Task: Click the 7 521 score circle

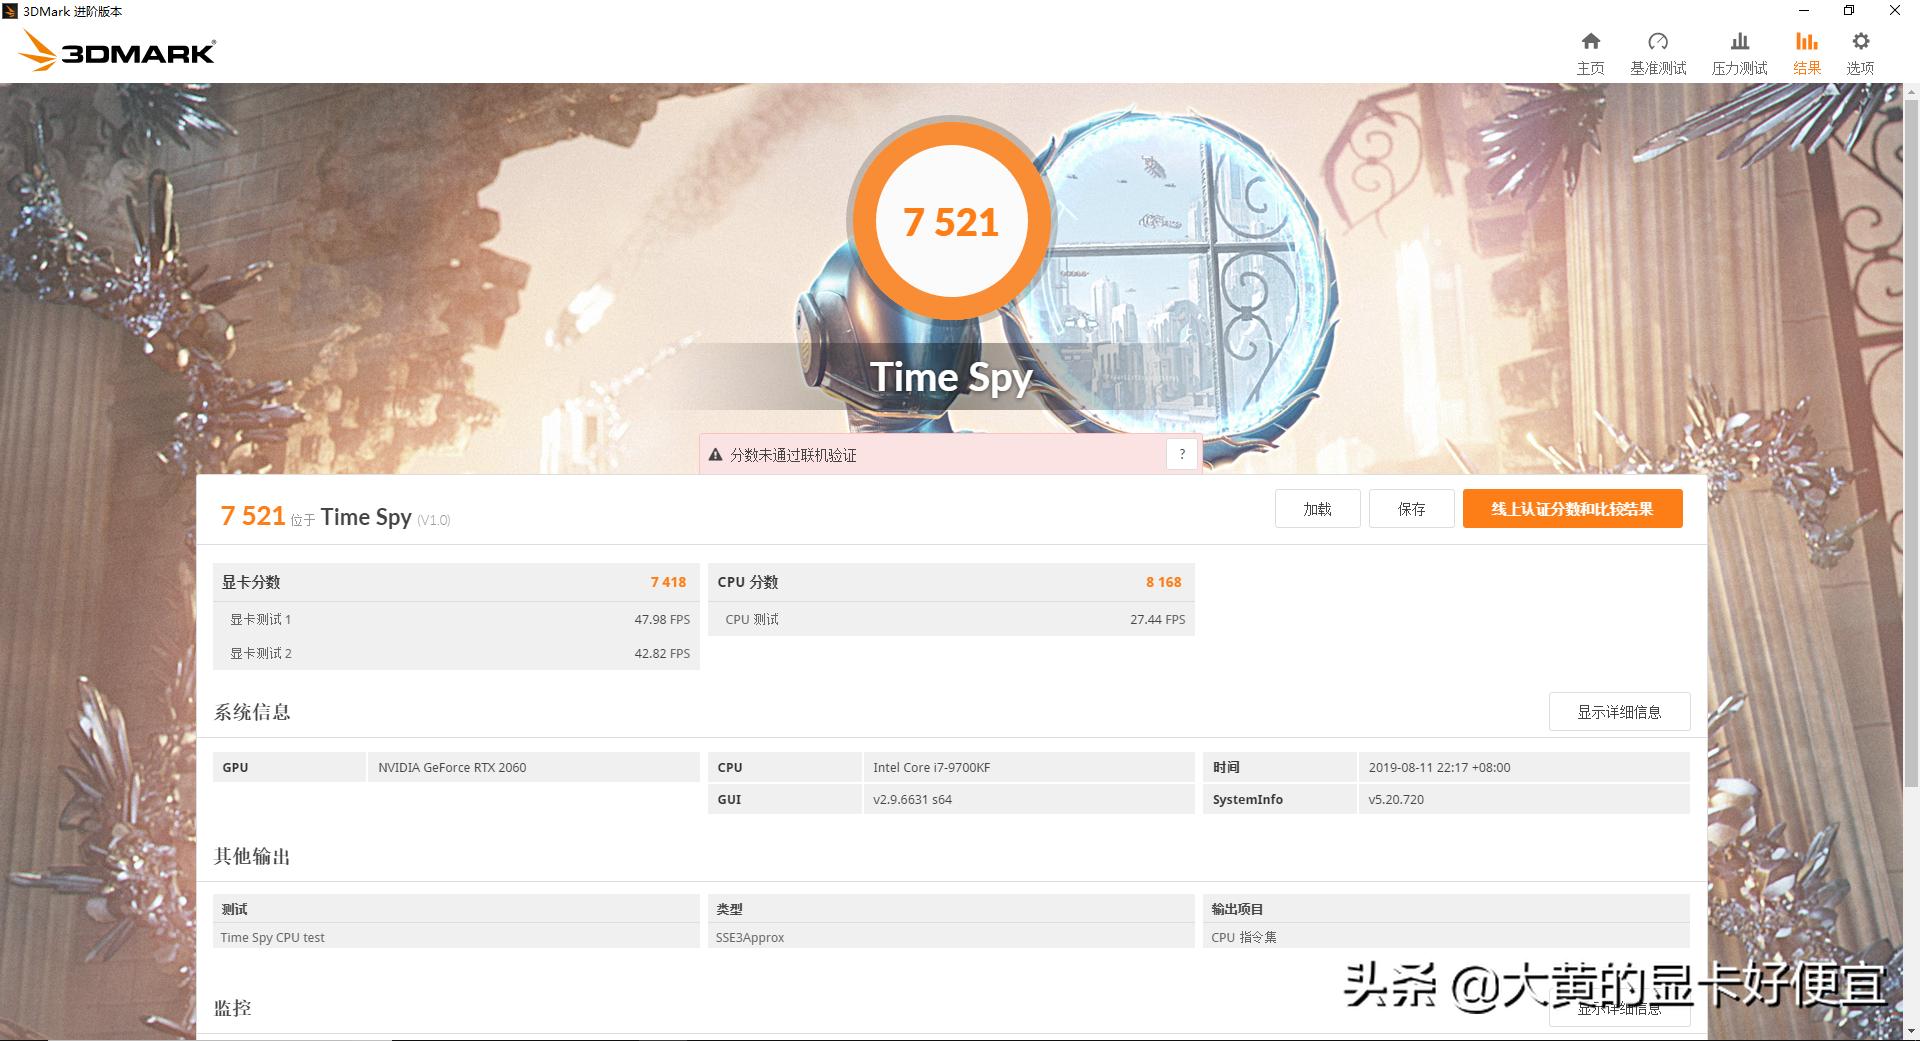Action: click(x=950, y=221)
